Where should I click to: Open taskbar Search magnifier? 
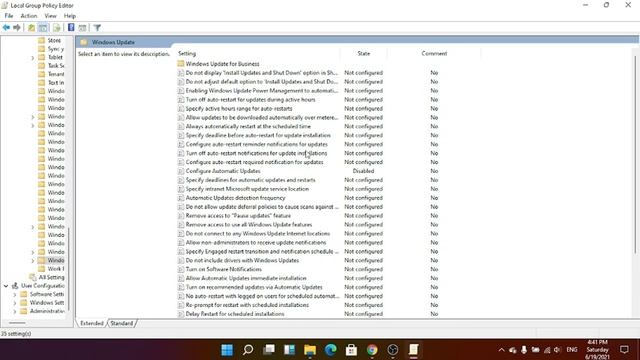248,350
